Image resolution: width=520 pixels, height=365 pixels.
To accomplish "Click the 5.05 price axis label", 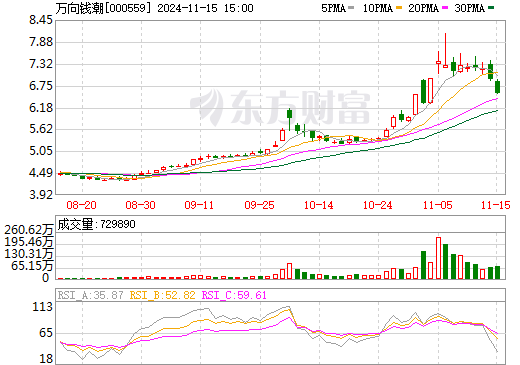I will tap(41, 151).
